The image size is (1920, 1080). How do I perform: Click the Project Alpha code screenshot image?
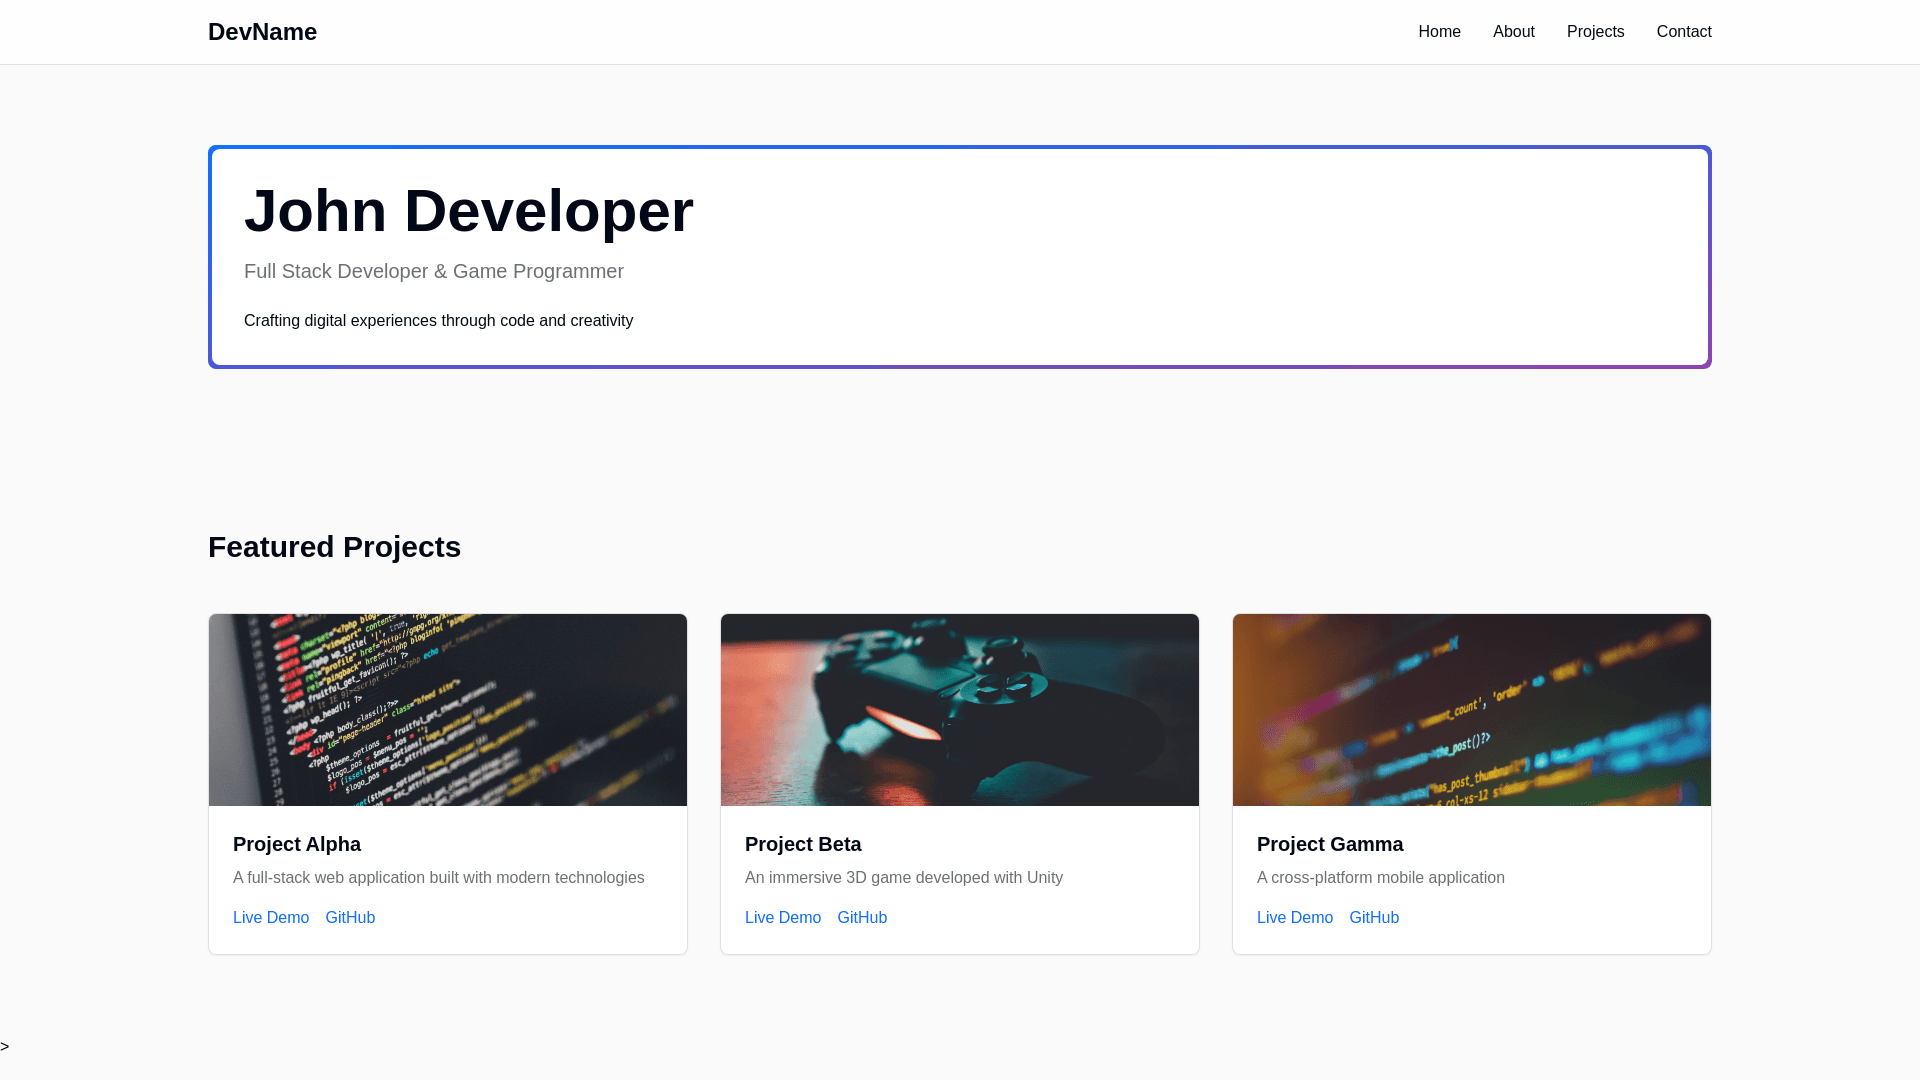[448, 710]
